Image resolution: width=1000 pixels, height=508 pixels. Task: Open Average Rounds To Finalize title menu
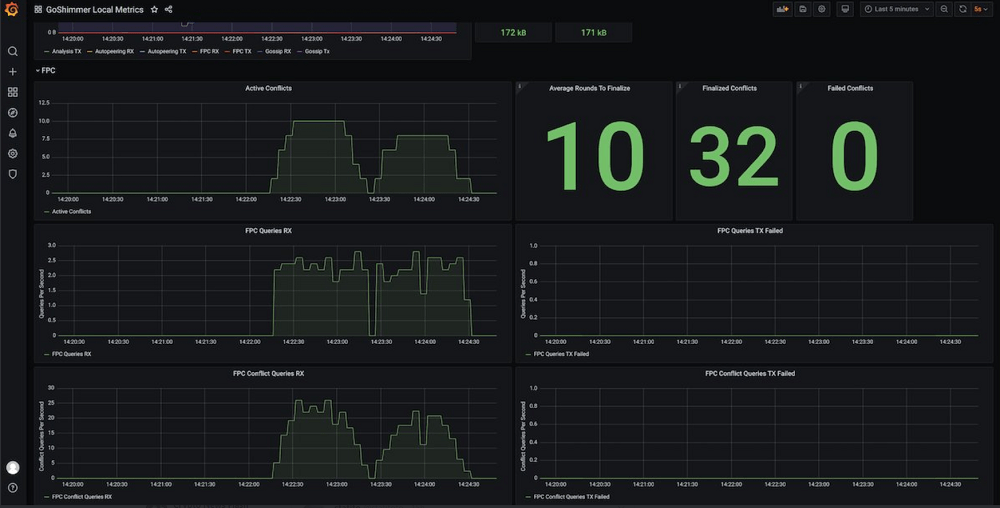coord(589,88)
